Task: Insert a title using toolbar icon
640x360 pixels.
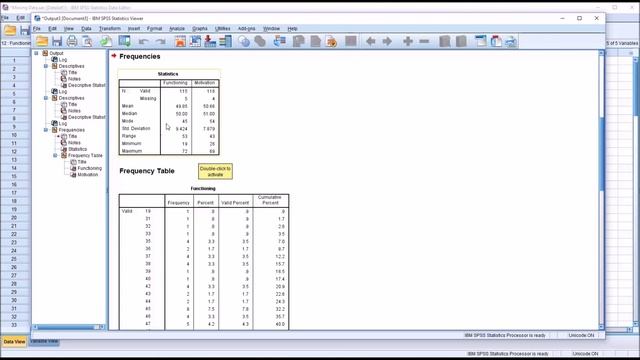Action: [496, 41]
